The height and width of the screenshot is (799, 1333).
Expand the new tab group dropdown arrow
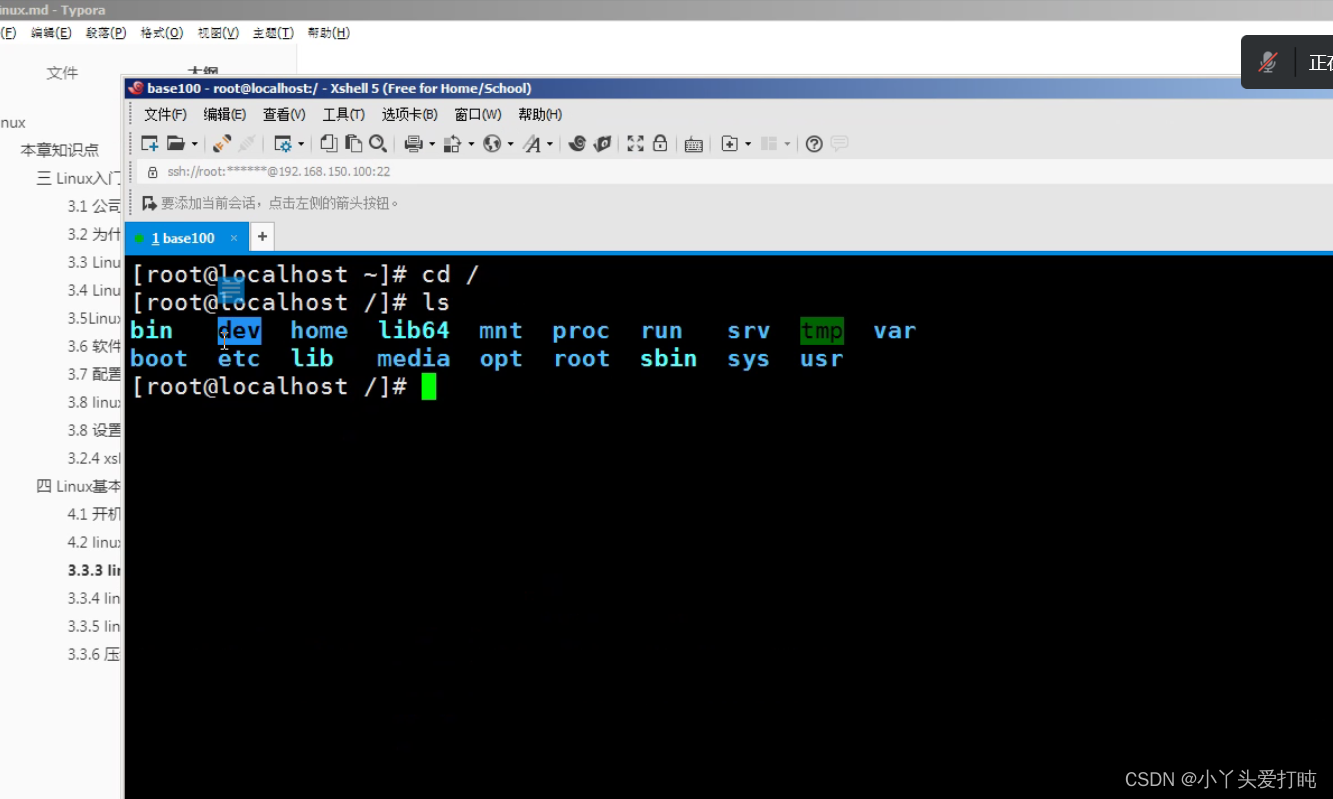(x=748, y=144)
